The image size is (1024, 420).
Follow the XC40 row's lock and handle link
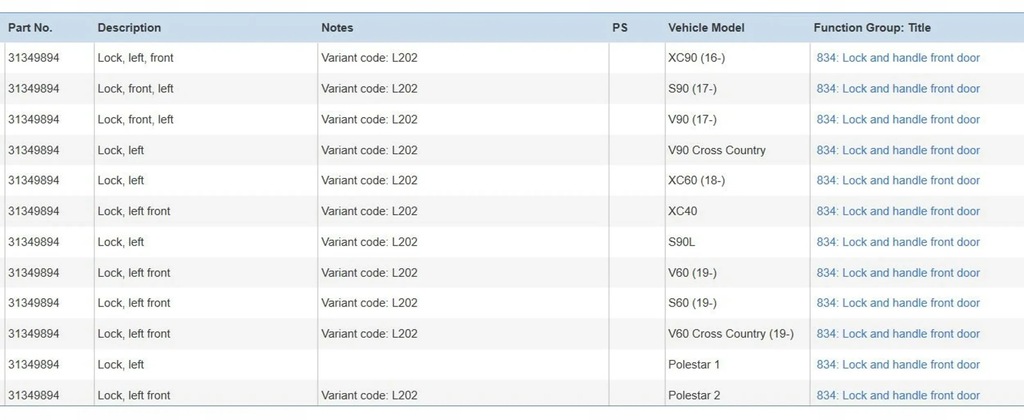coord(898,211)
